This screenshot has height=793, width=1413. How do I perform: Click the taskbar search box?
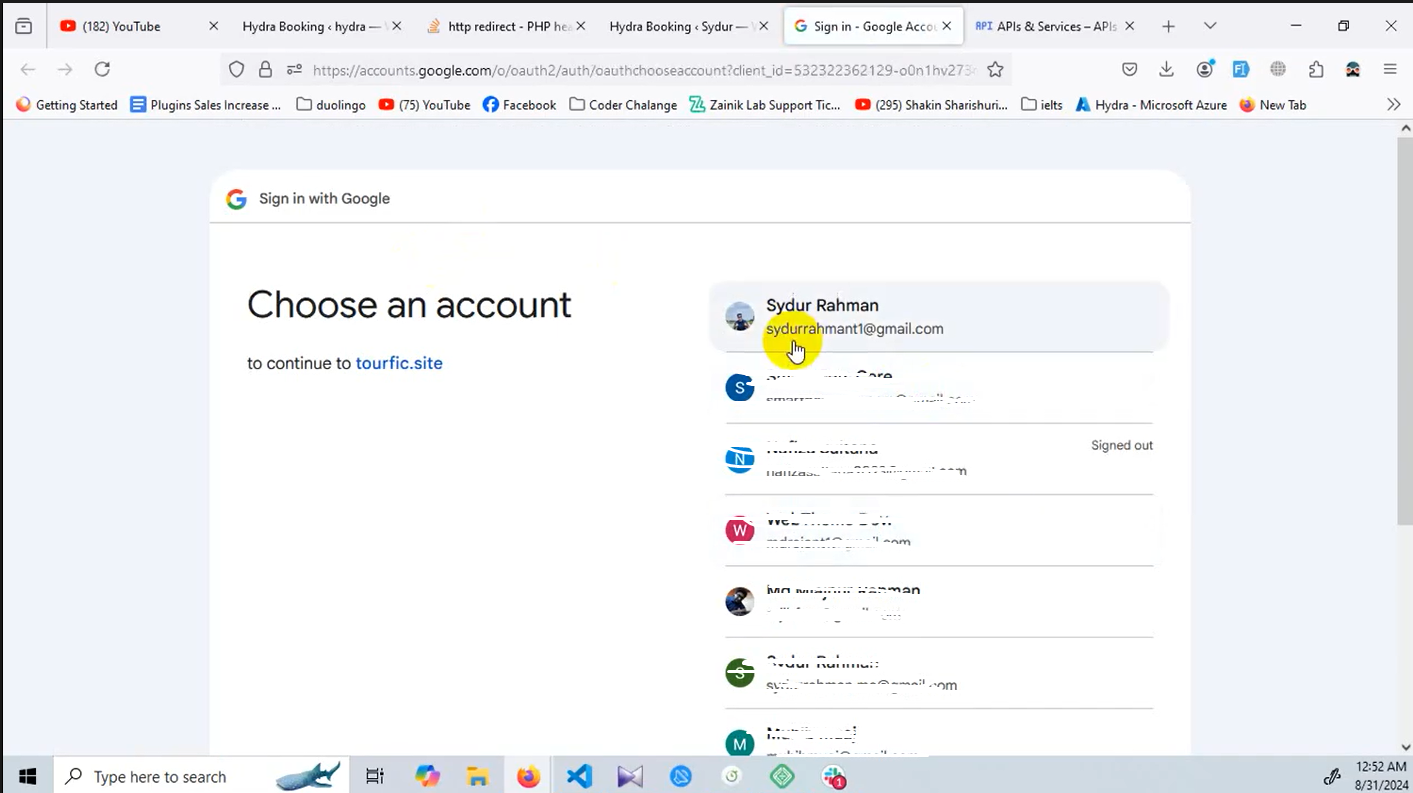200,776
